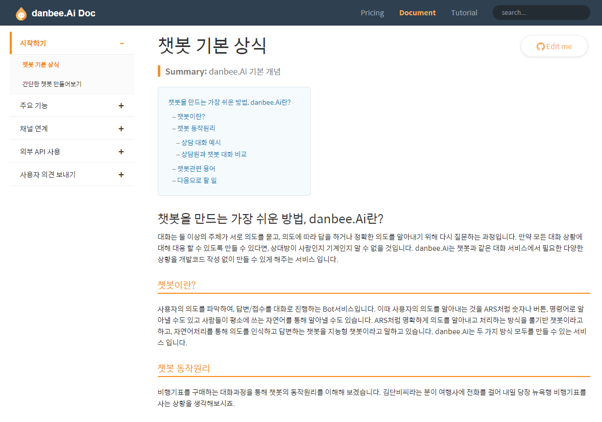Select 외부 API 사용 sidebar label
602x422 pixels.
(x=40, y=152)
